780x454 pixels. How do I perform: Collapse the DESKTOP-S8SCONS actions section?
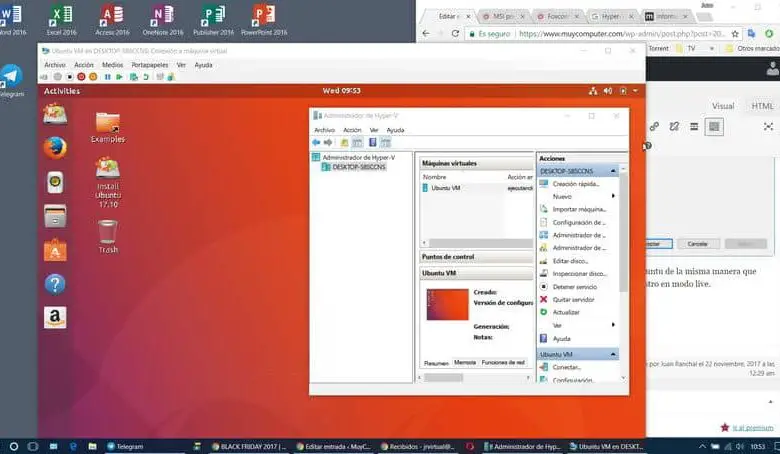(x=613, y=171)
